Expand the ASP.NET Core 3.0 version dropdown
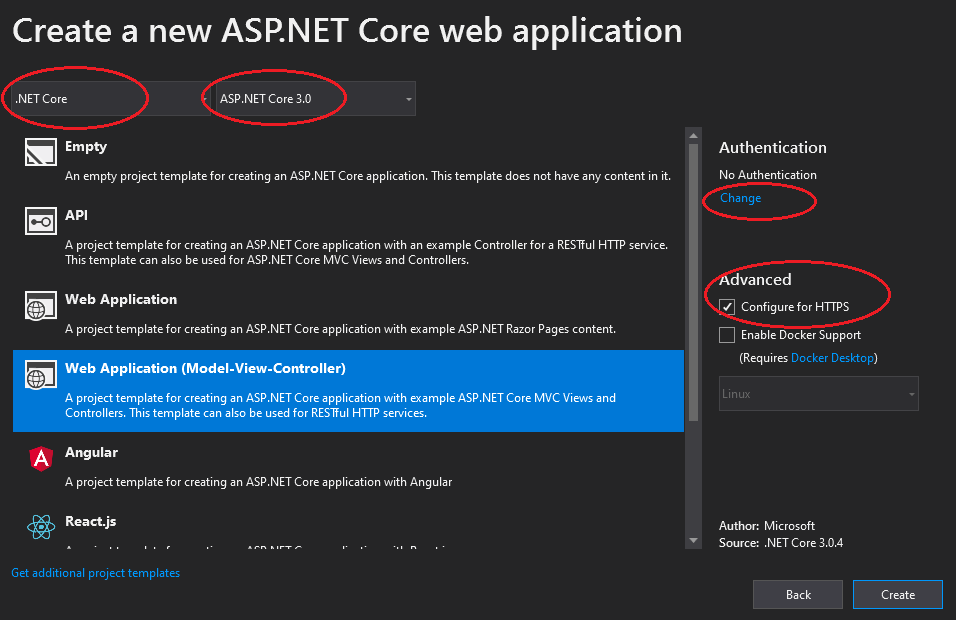Screen dimensions: 956x620 (315, 99)
